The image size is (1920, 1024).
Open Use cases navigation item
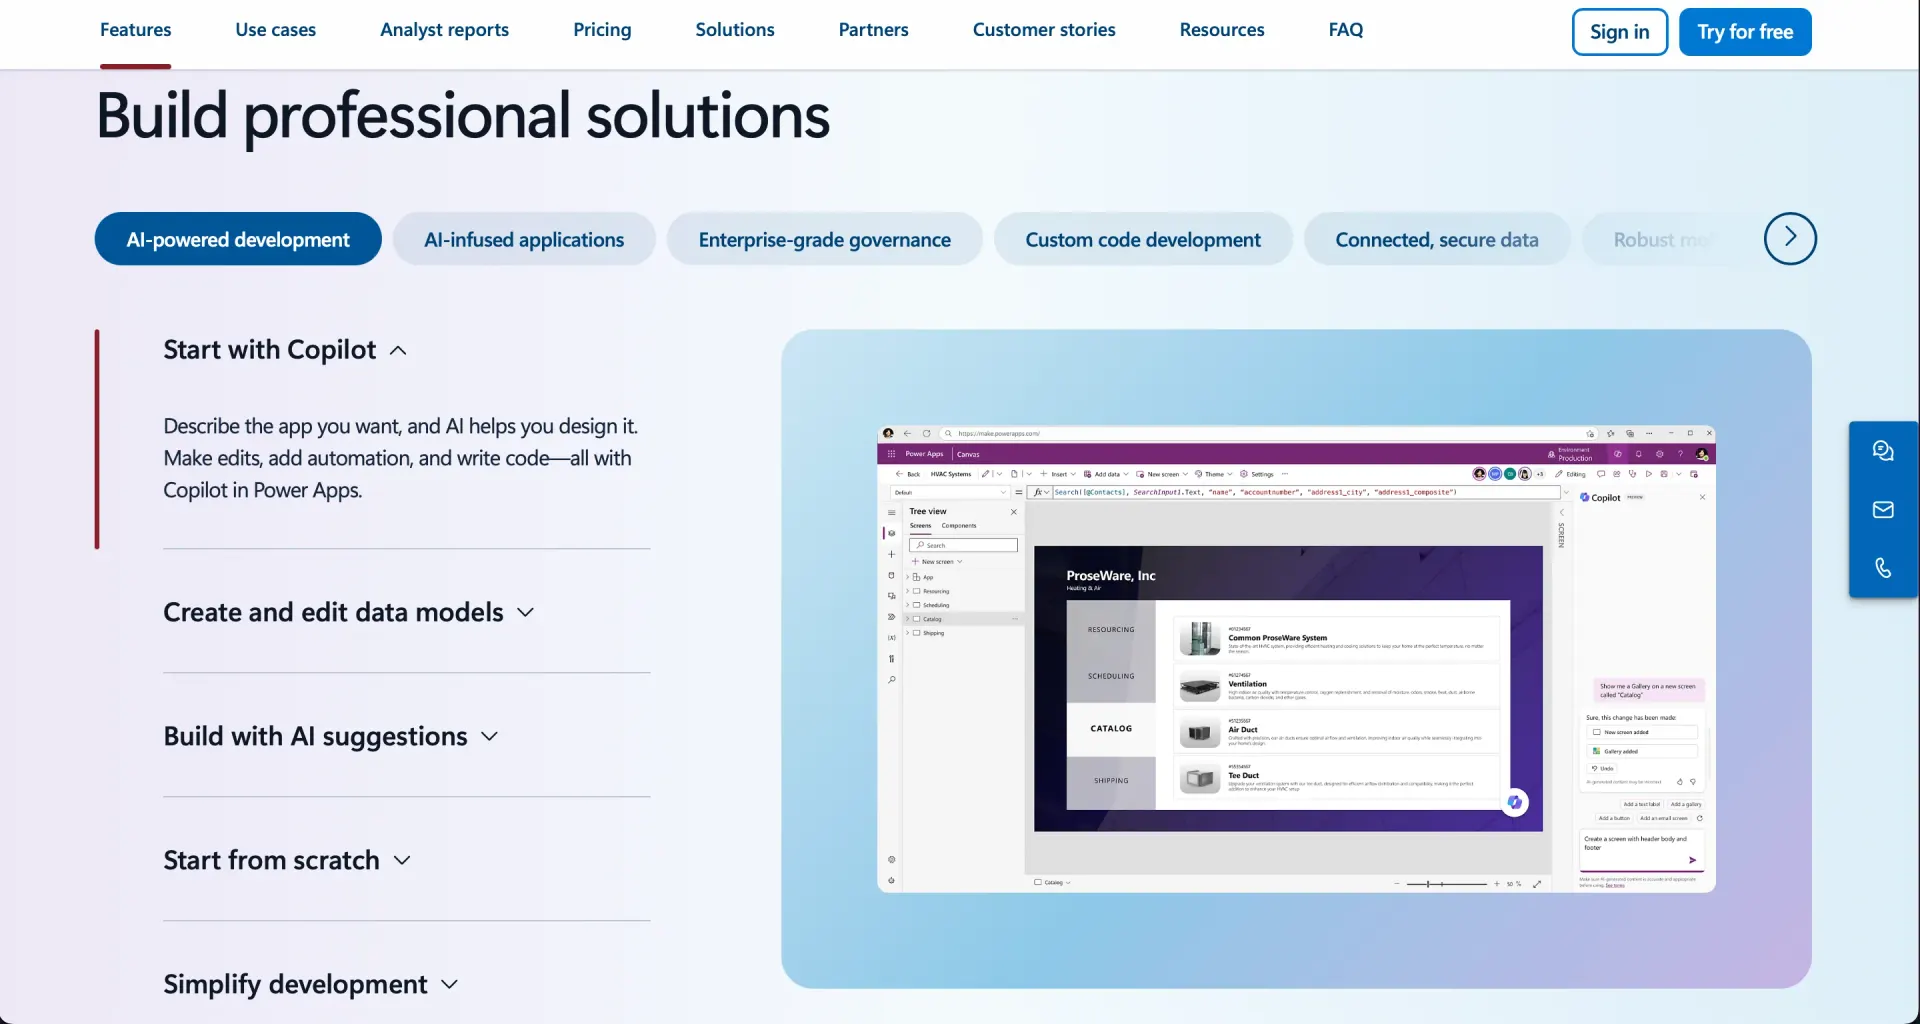coord(276,30)
